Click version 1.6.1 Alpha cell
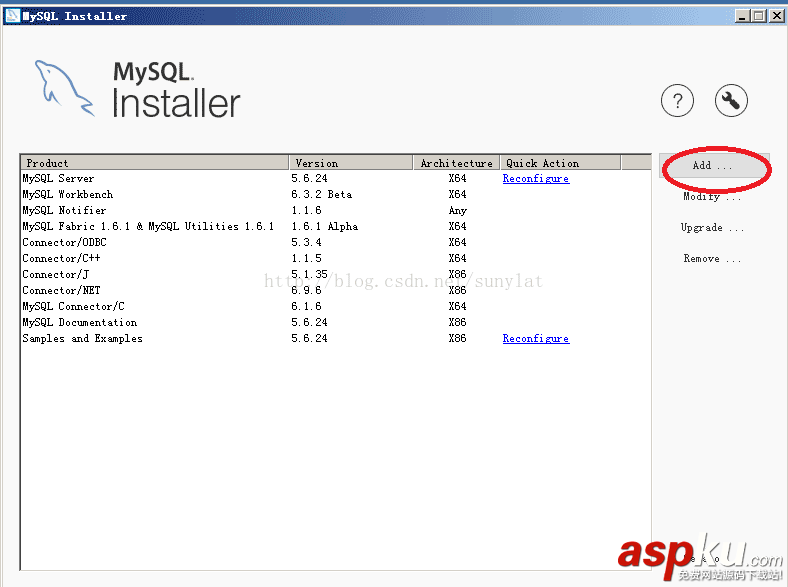788x587 pixels. click(325, 227)
